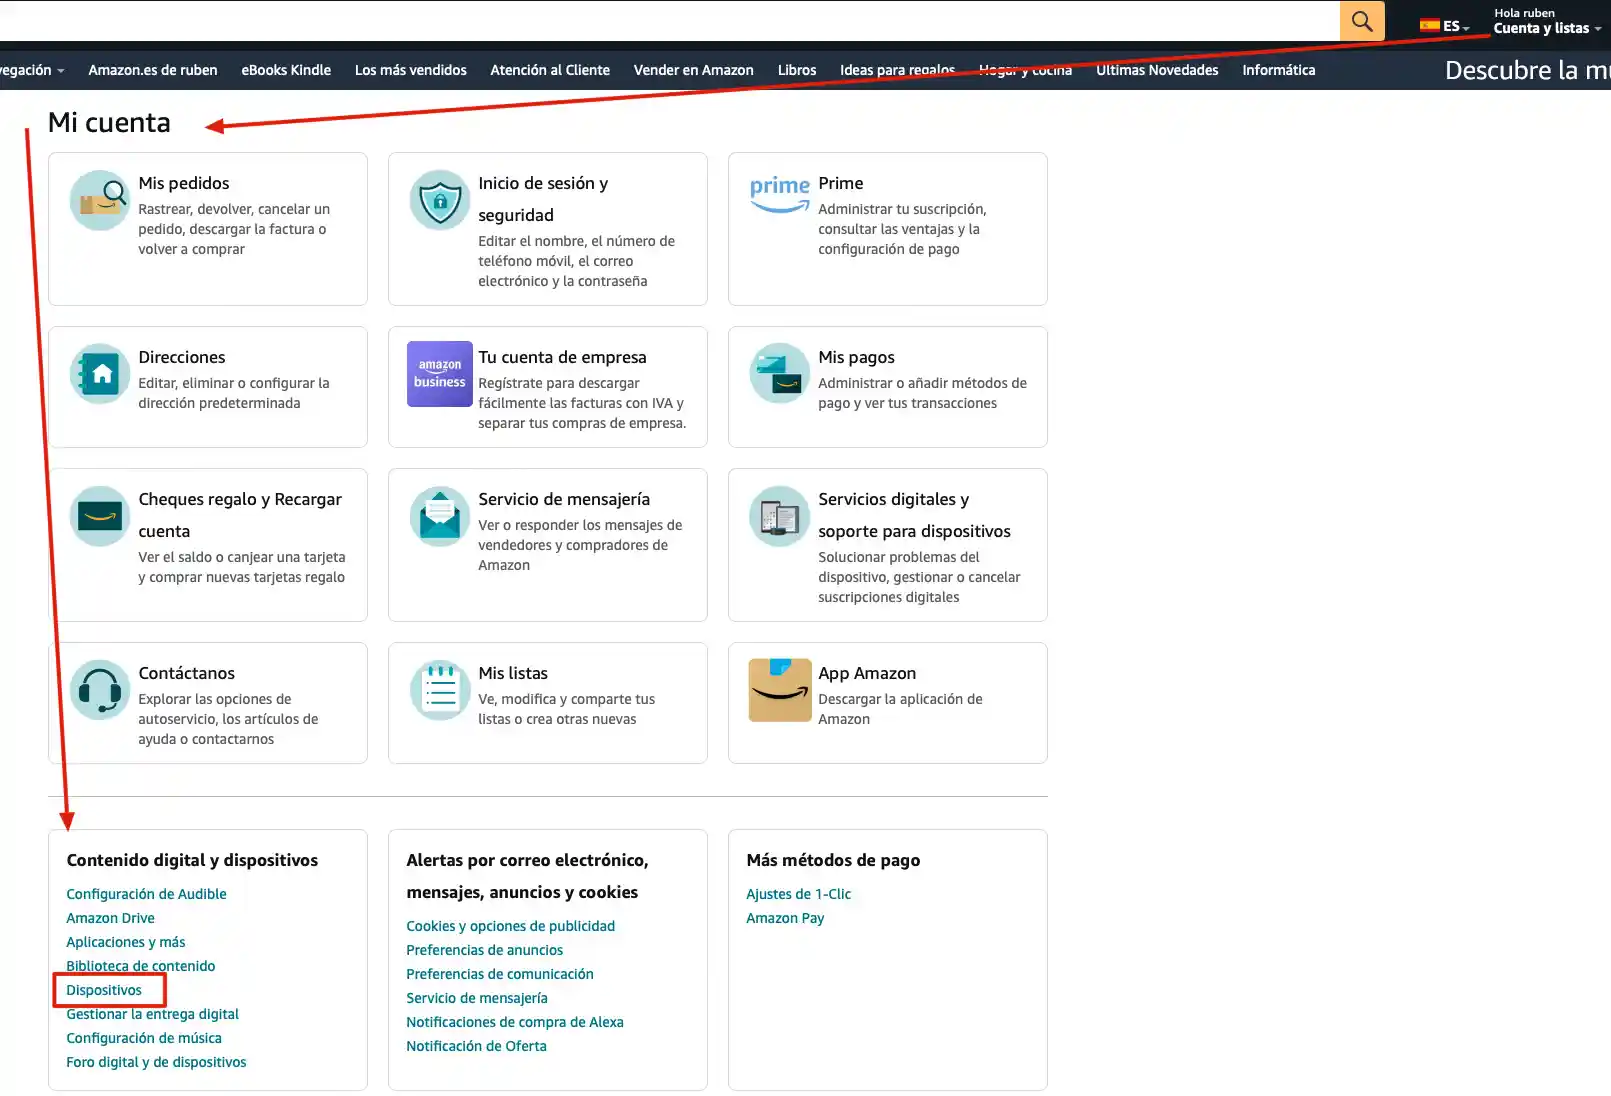Viewport: 1611px width, 1096px height.
Task: Go to eBooks Kindle menu item
Action: point(286,70)
